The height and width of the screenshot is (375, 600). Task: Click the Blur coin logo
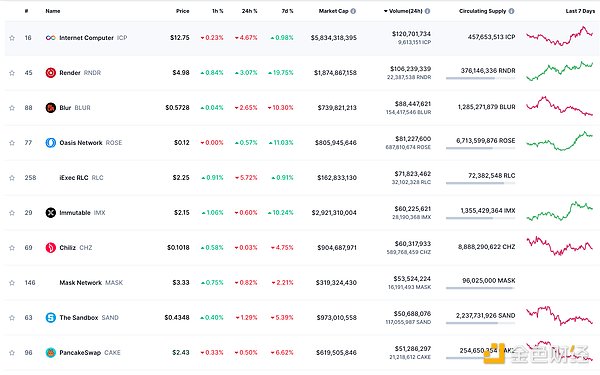tap(51, 108)
